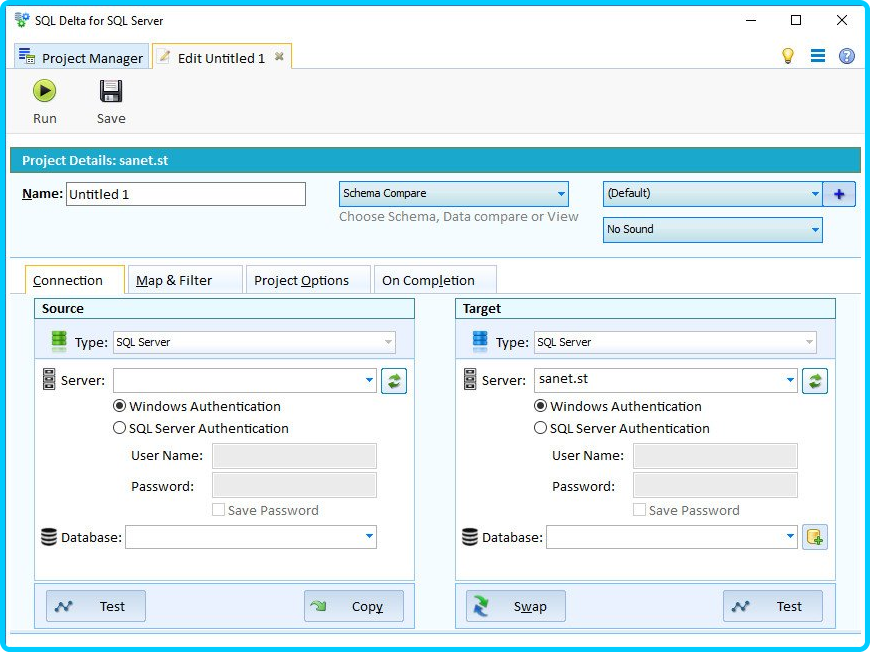Open the Connection tab

tap(74, 280)
